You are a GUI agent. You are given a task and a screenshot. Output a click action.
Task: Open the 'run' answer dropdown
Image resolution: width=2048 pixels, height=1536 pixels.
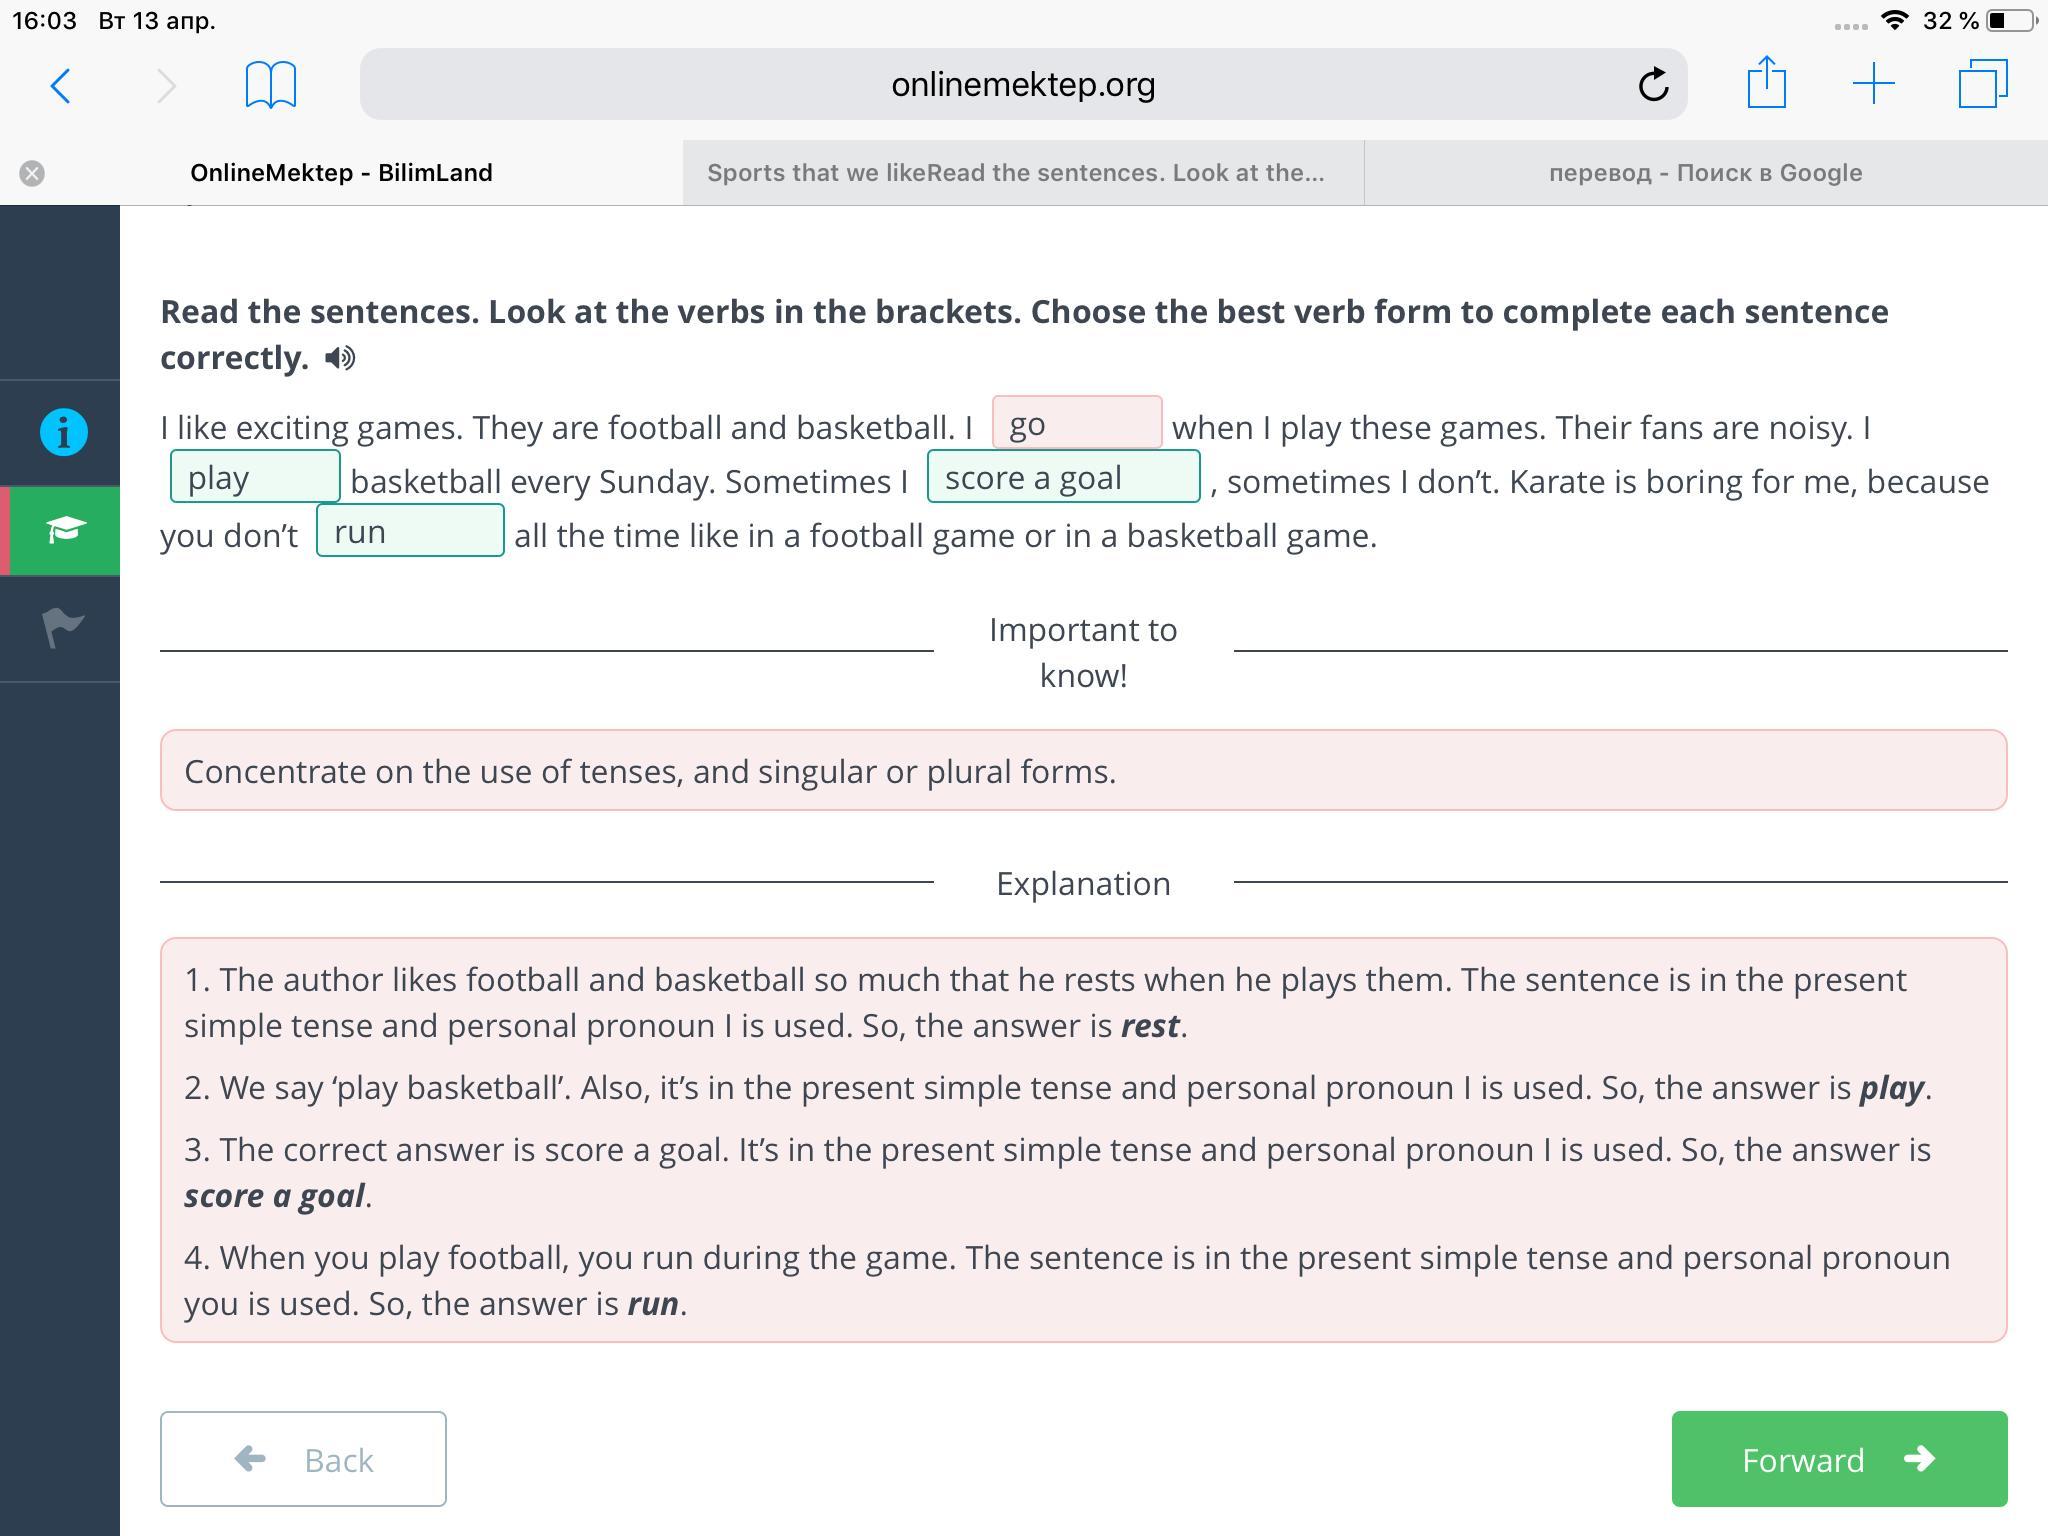[410, 531]
